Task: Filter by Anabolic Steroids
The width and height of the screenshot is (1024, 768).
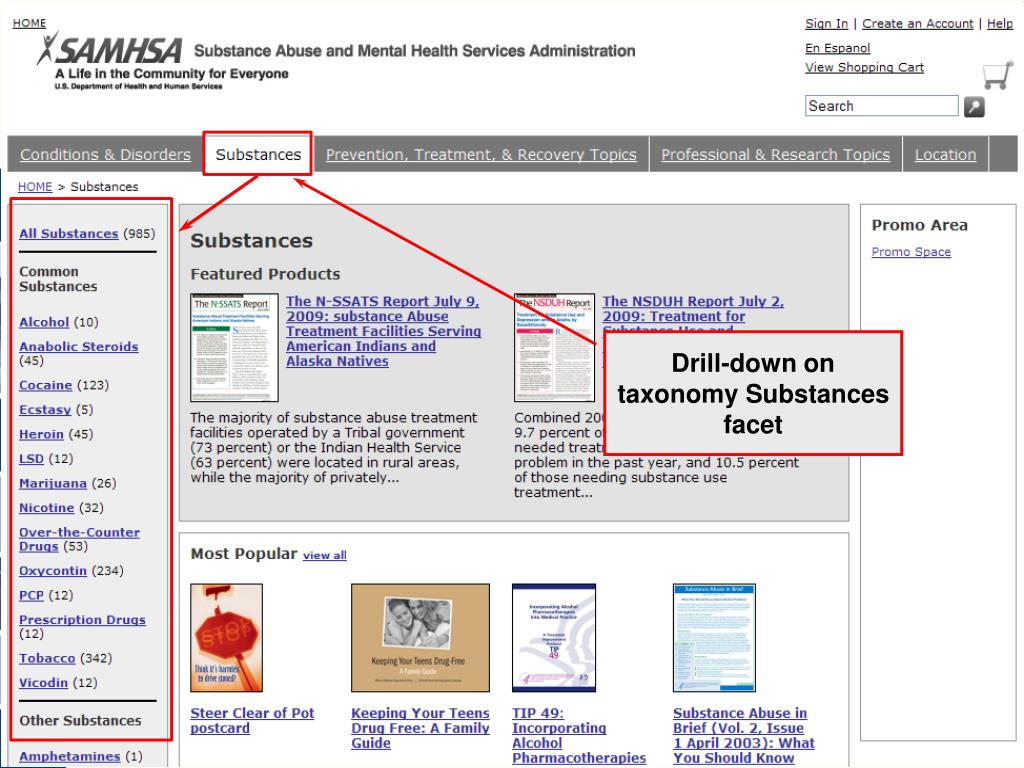Action: tap(78, 347)
